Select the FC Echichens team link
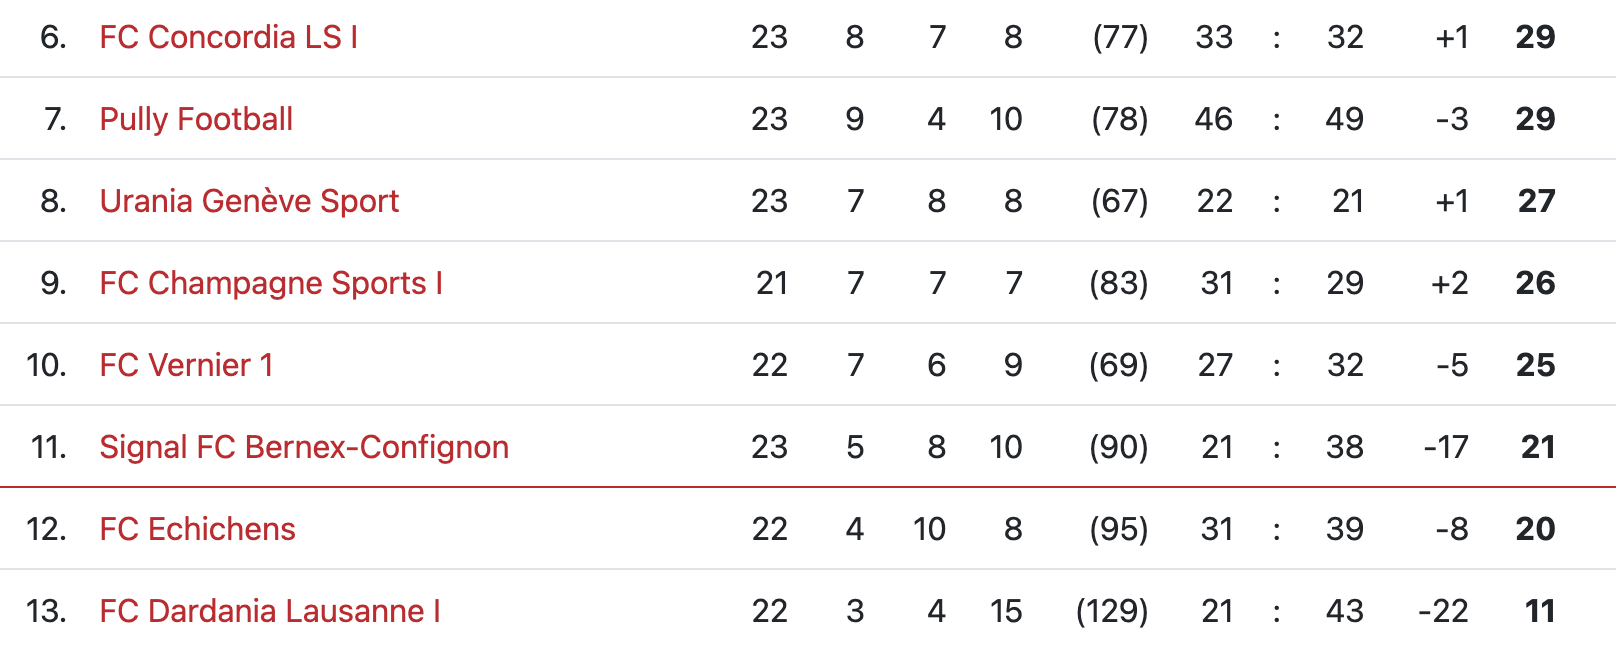This screenshot has height=648, width=1616. [x=198, y=529]
